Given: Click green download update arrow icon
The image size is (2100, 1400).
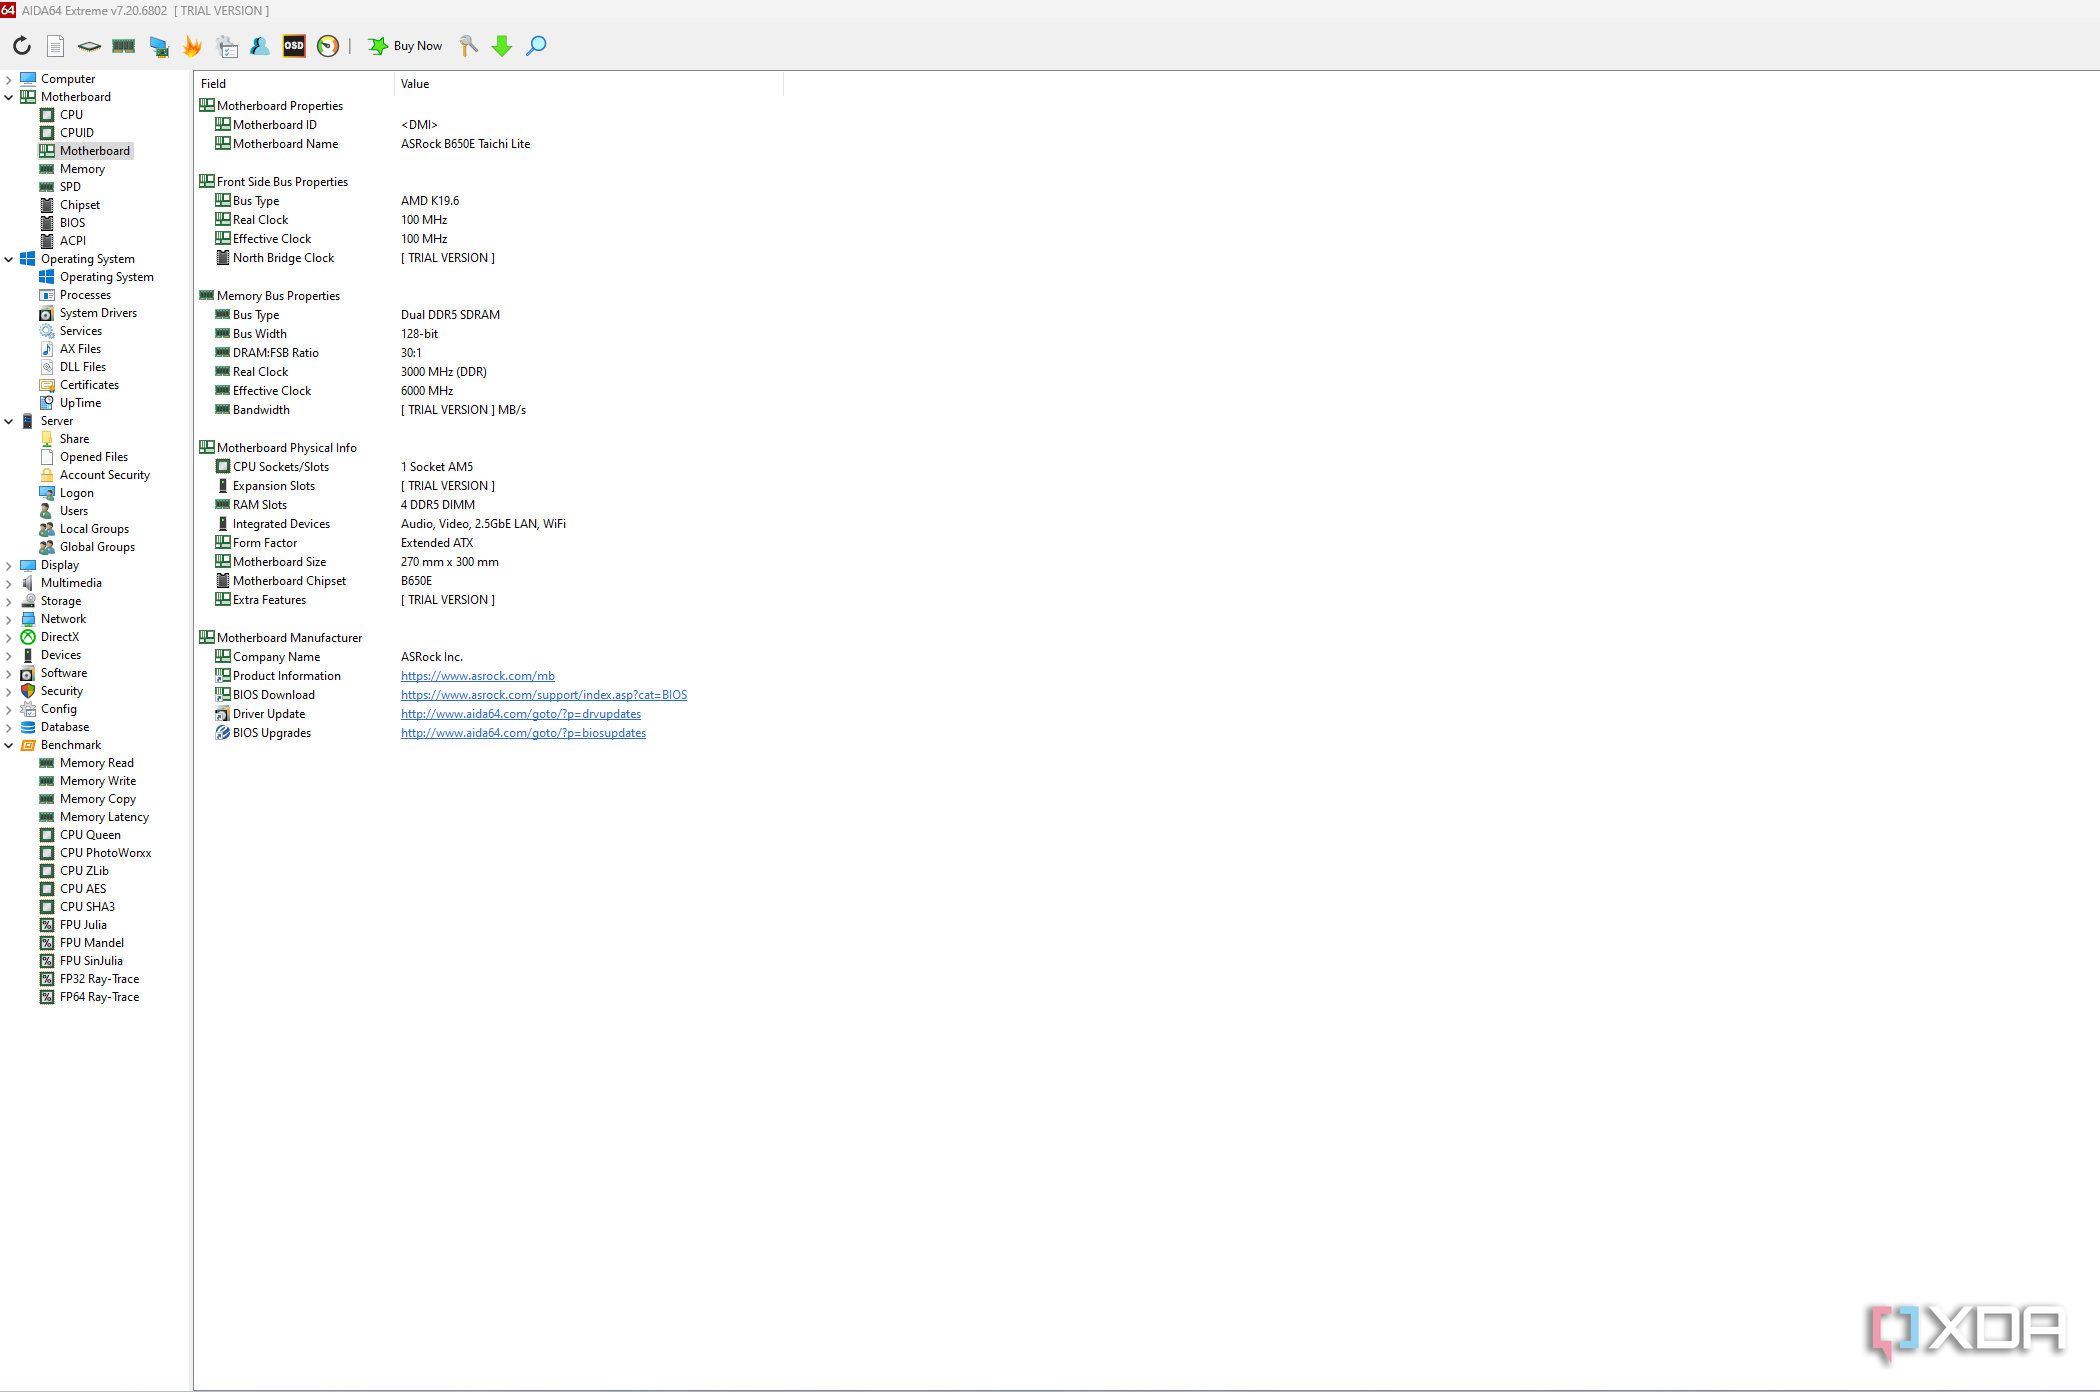Looking at the screenshot, I should pos(502,46).
